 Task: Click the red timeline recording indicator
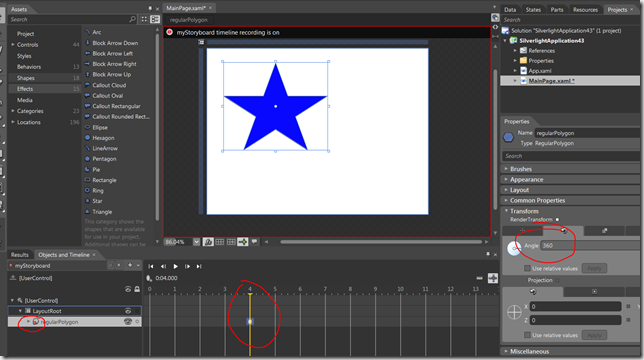[x=169, y=32]
